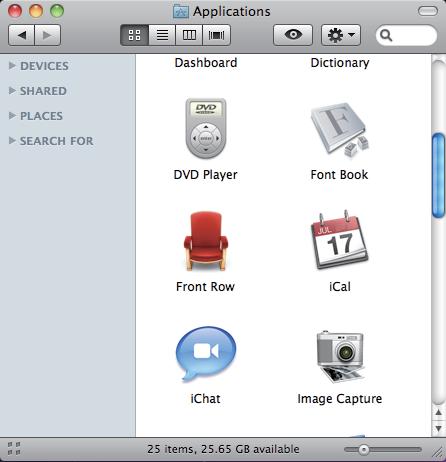Toggle the toolbar with the pill button

(x=428, y=11)
